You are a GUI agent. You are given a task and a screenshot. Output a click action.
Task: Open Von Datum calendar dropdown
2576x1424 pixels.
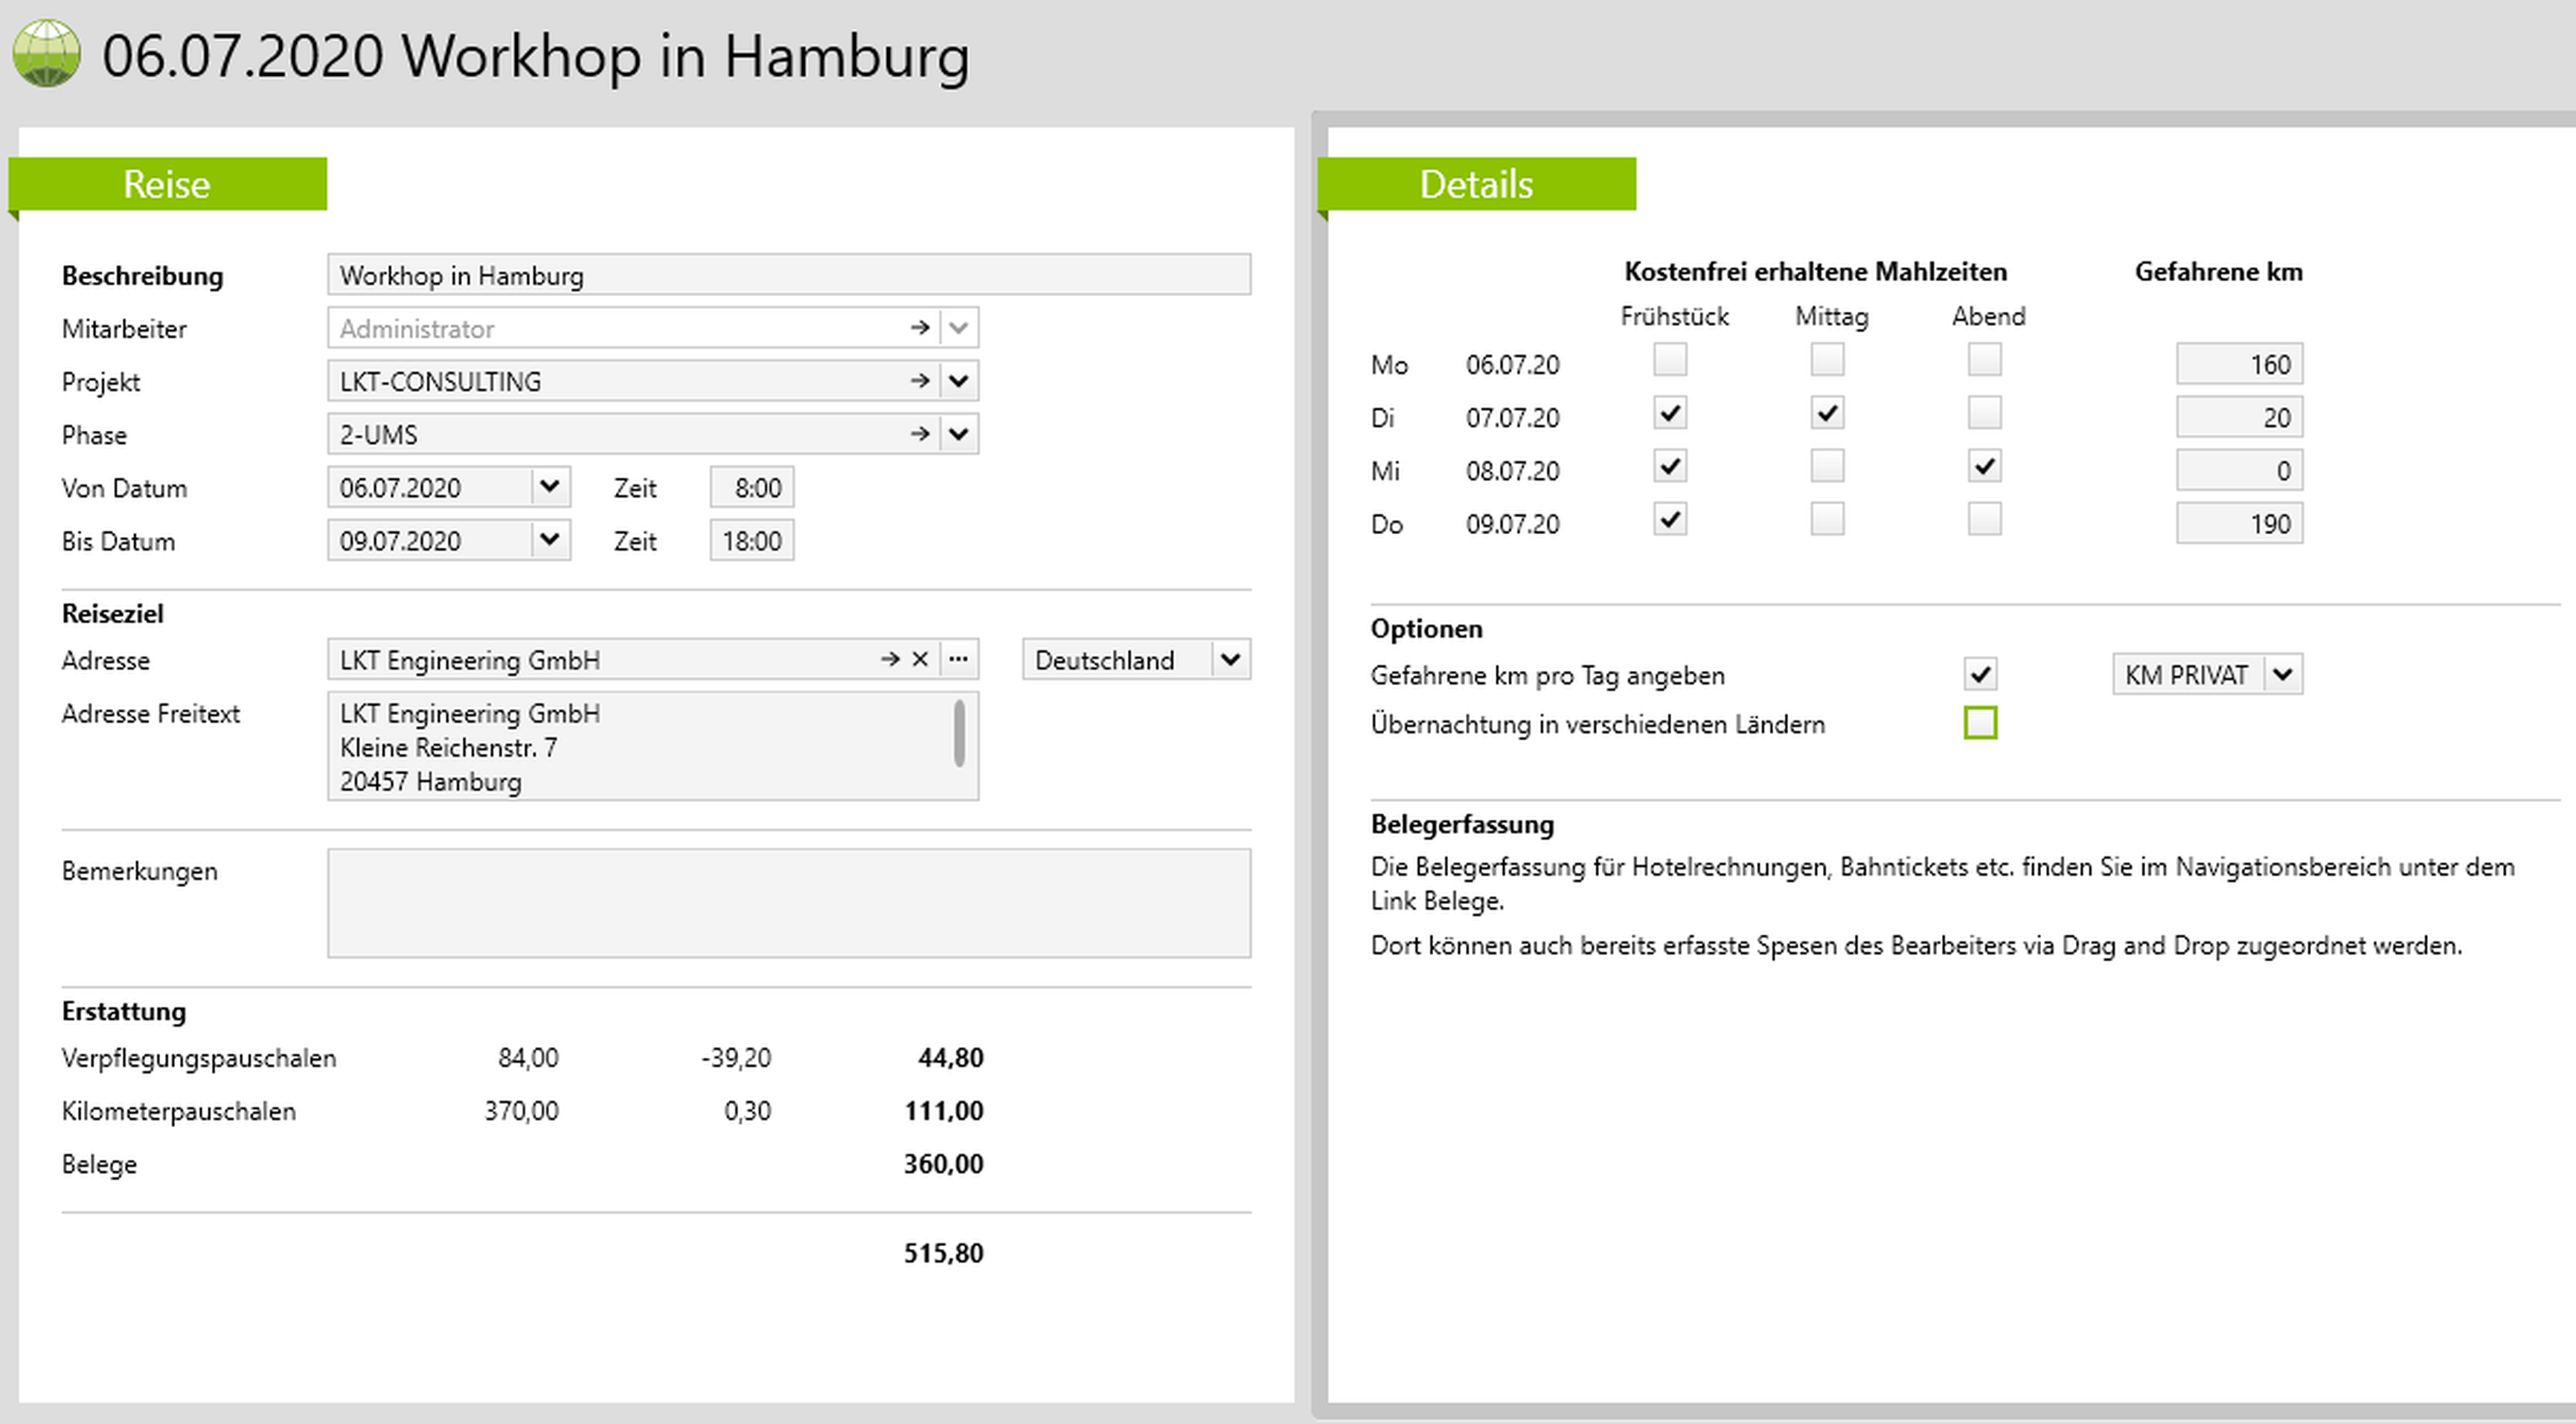click(x=549, y=487)
